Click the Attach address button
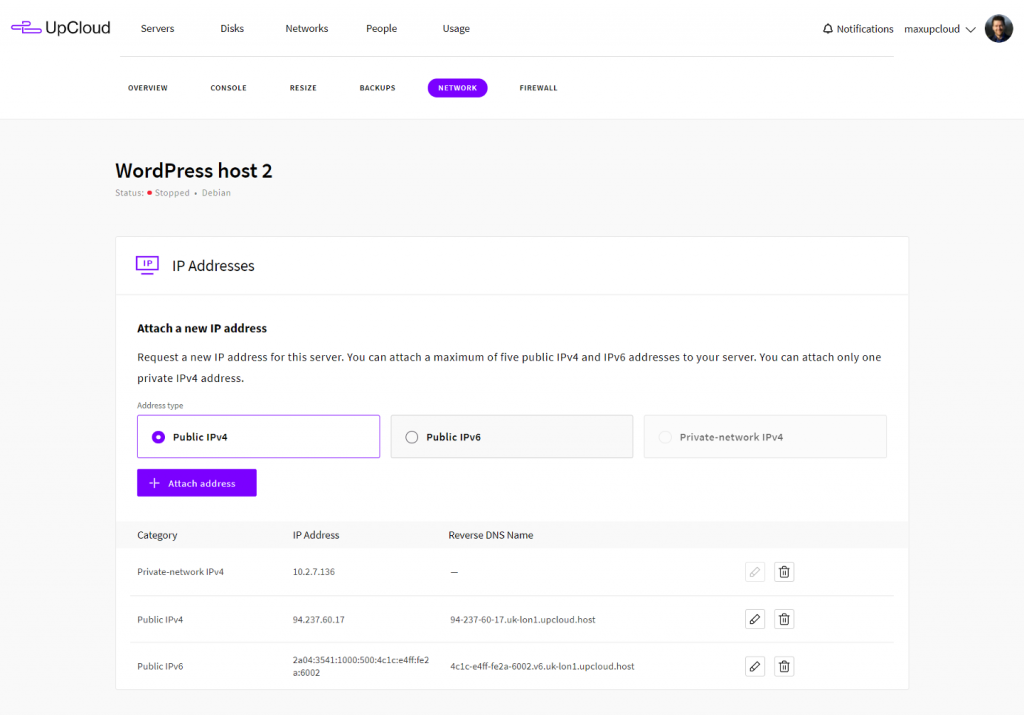This screenshot has width=1024, height=715. click(x=196, y=482)
